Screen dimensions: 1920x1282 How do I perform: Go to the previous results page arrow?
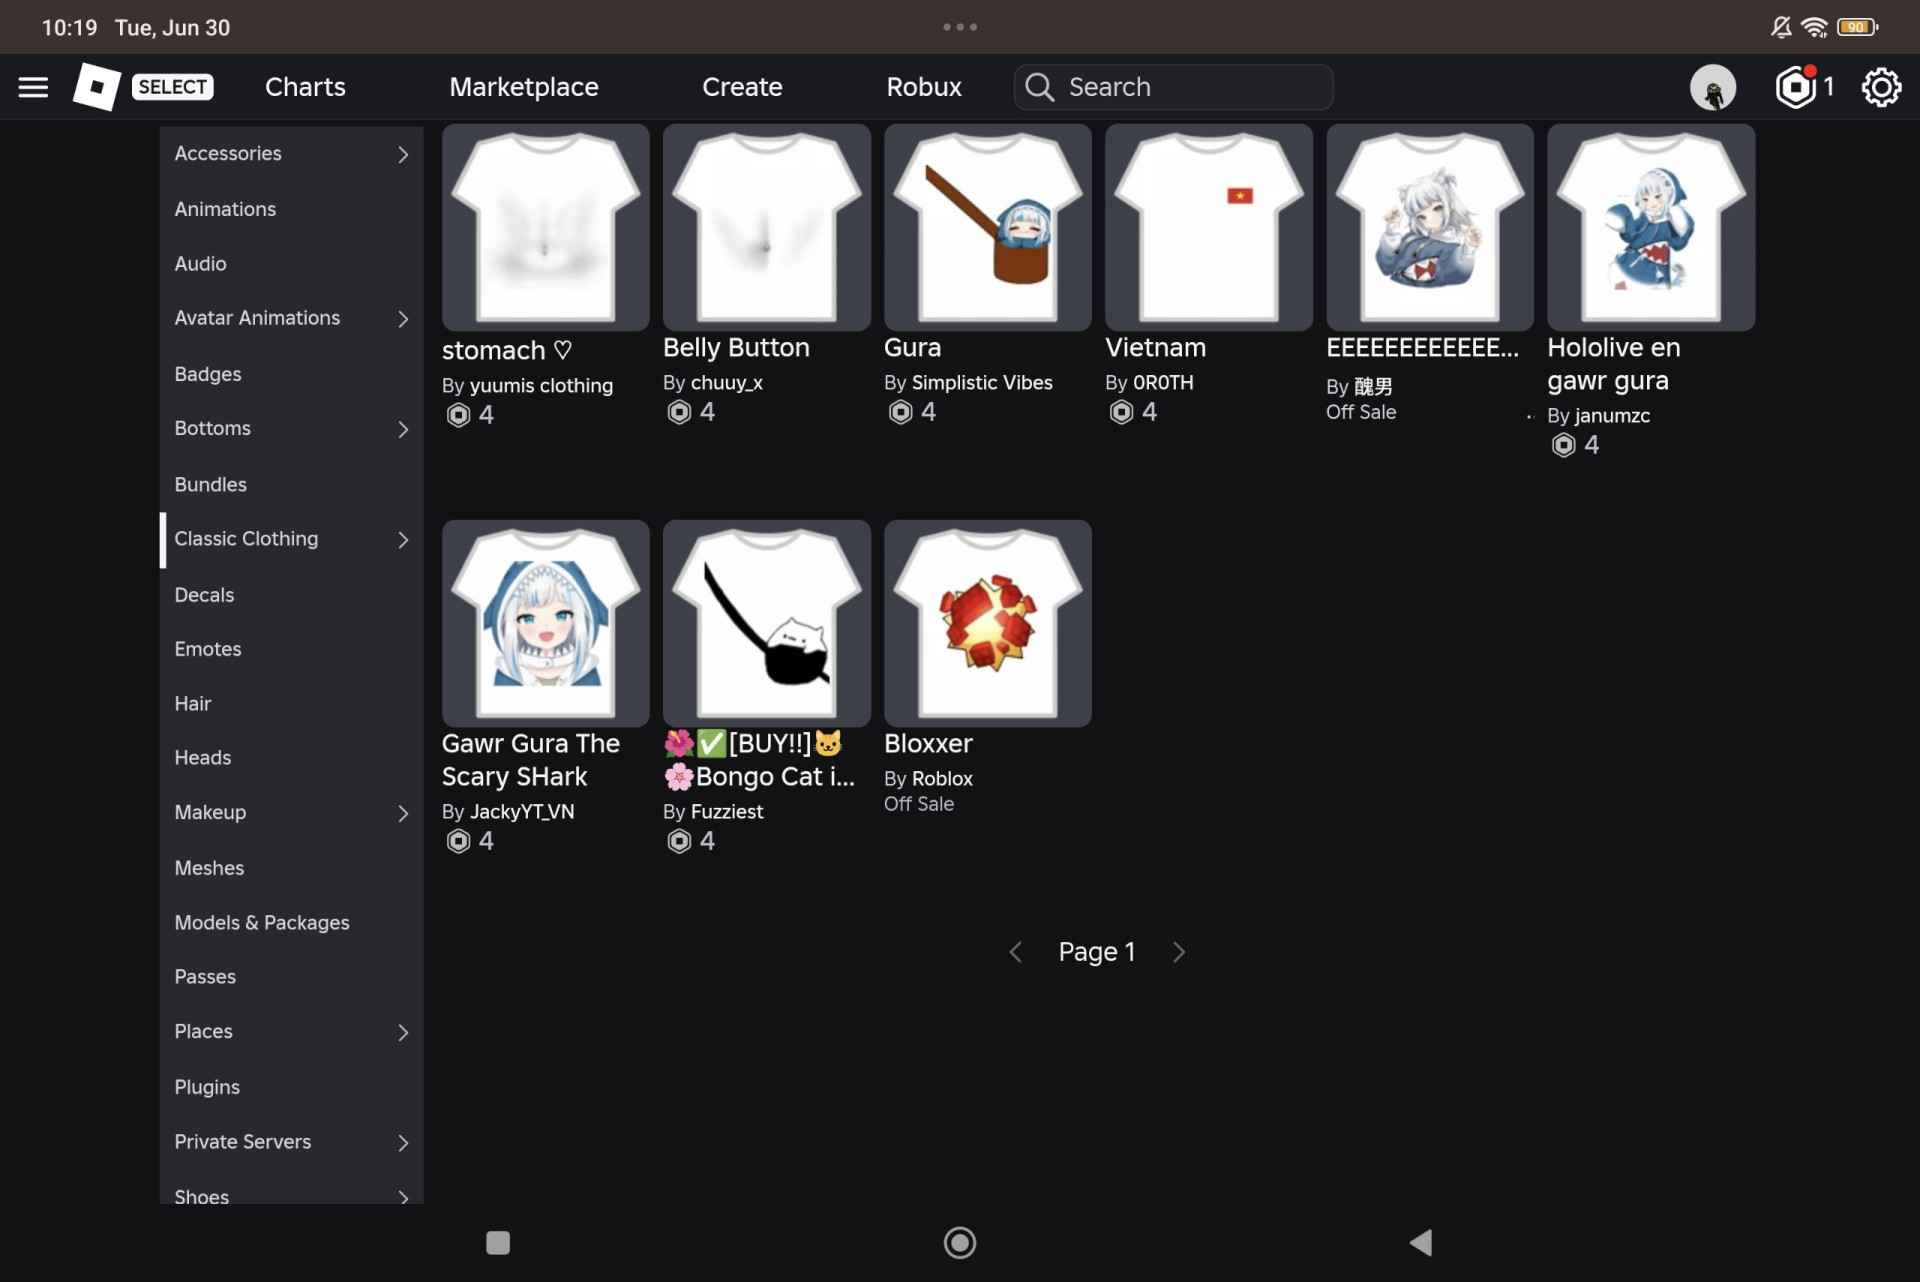pos(1015,952)
